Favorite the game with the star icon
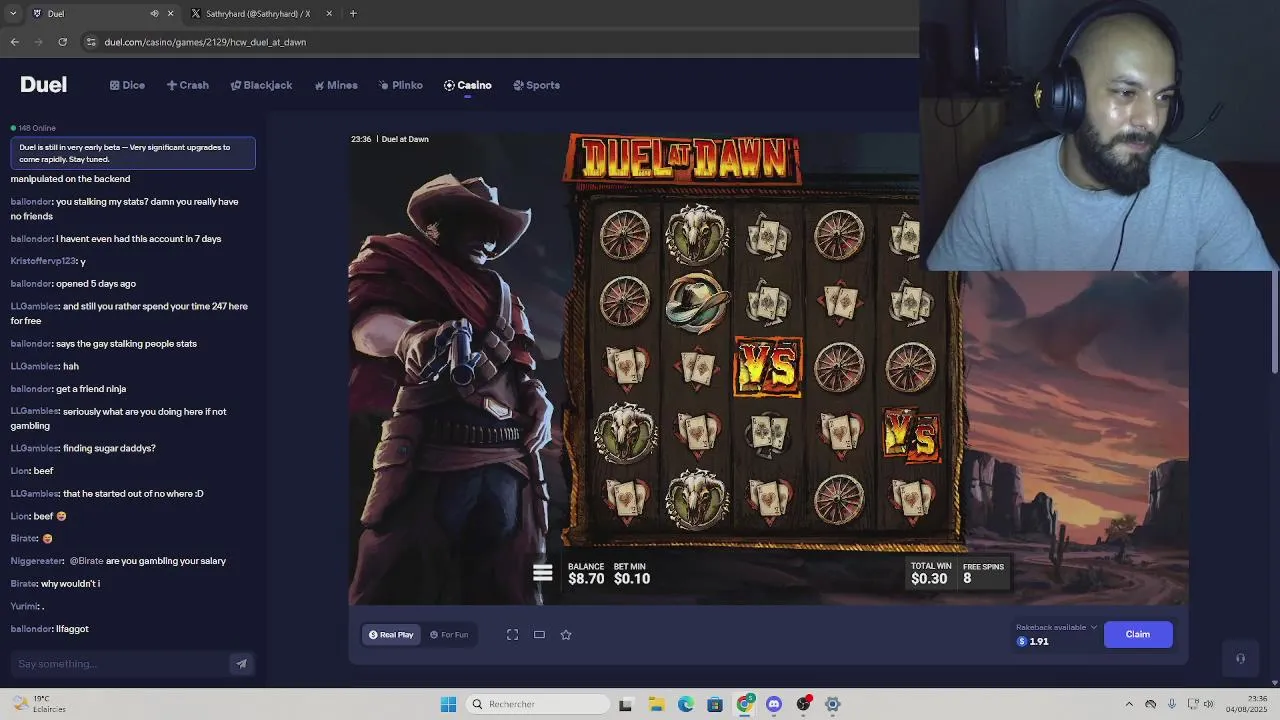 pos(566,634)
